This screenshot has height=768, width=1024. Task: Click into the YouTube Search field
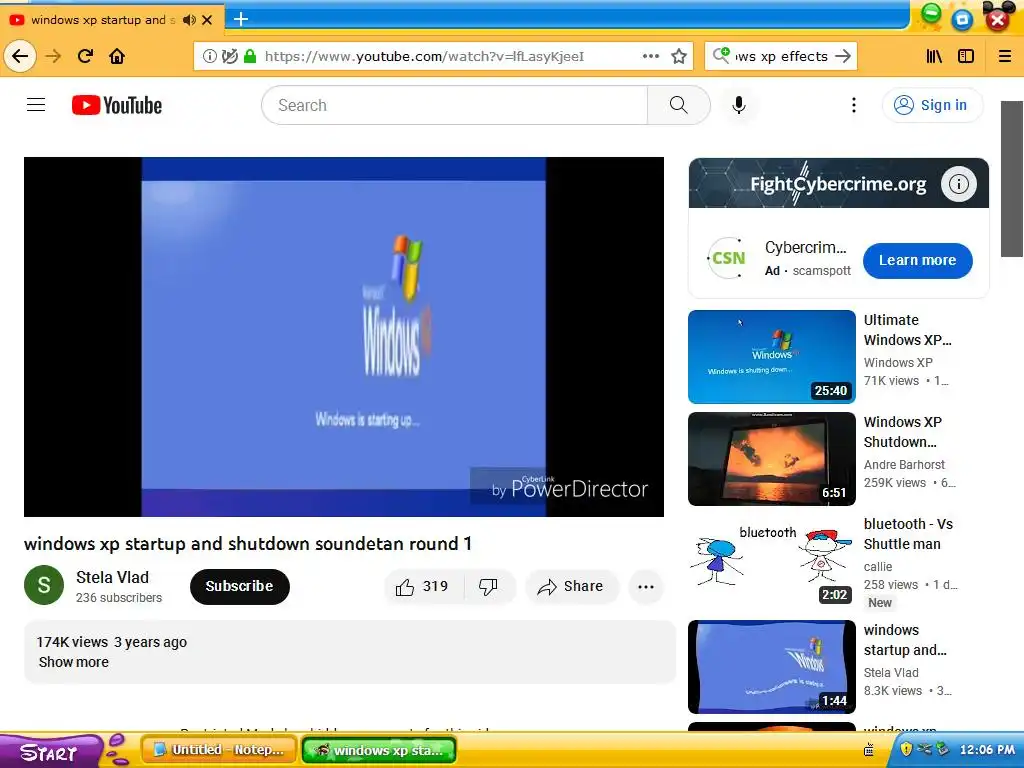[x=455, y=105]
